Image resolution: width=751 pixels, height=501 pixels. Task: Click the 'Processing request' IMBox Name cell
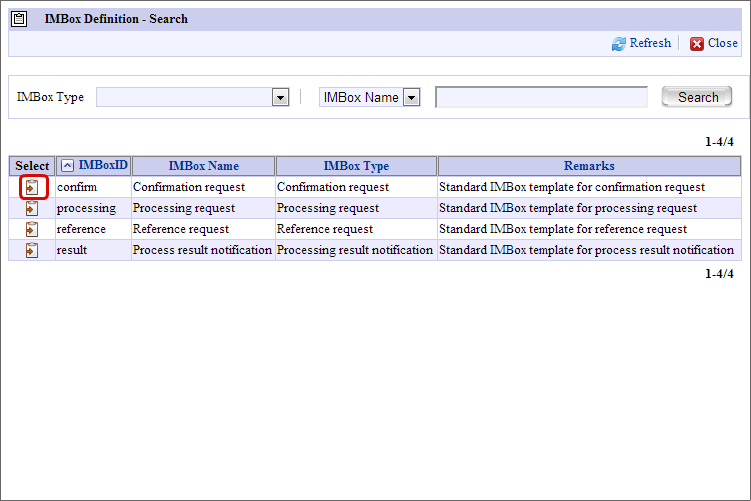click(203, 208)
